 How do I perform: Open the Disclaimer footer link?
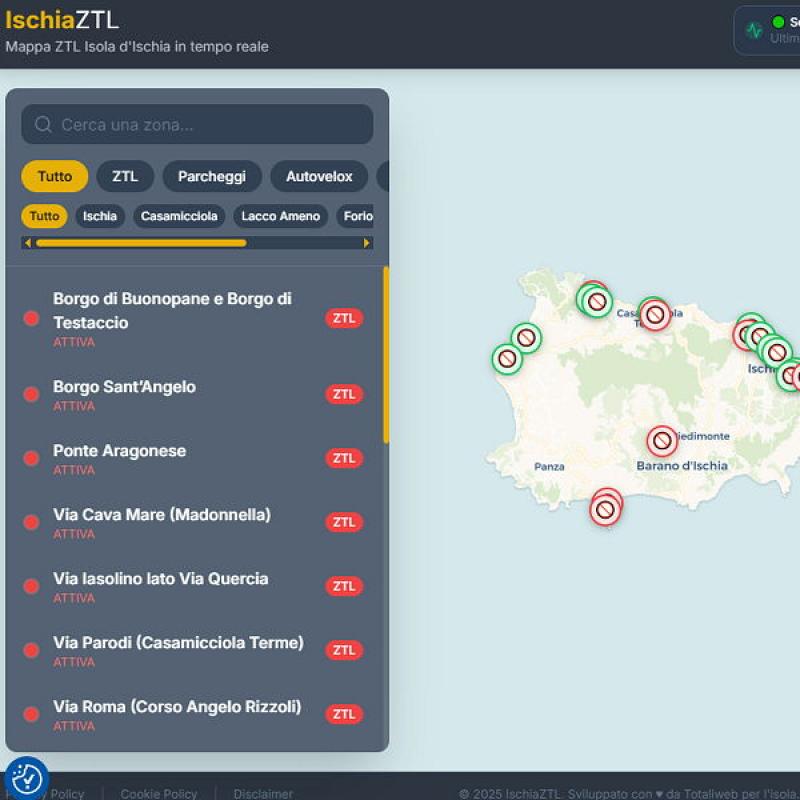[x=263, y=794]
